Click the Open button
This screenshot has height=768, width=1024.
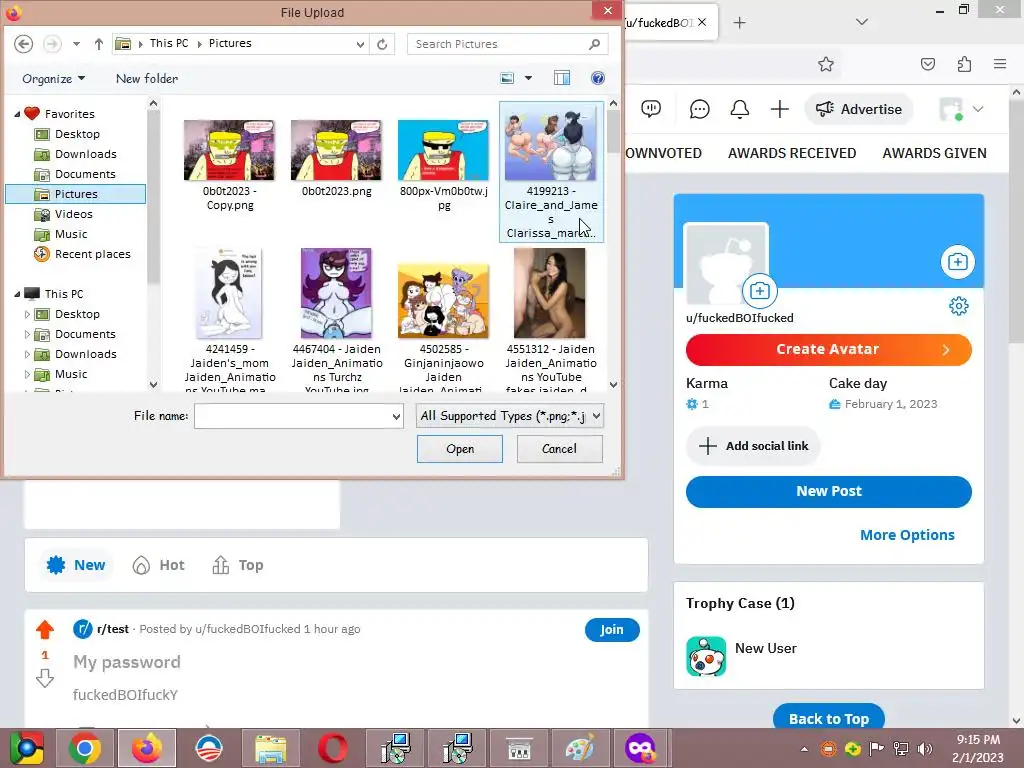coord(460,449)
